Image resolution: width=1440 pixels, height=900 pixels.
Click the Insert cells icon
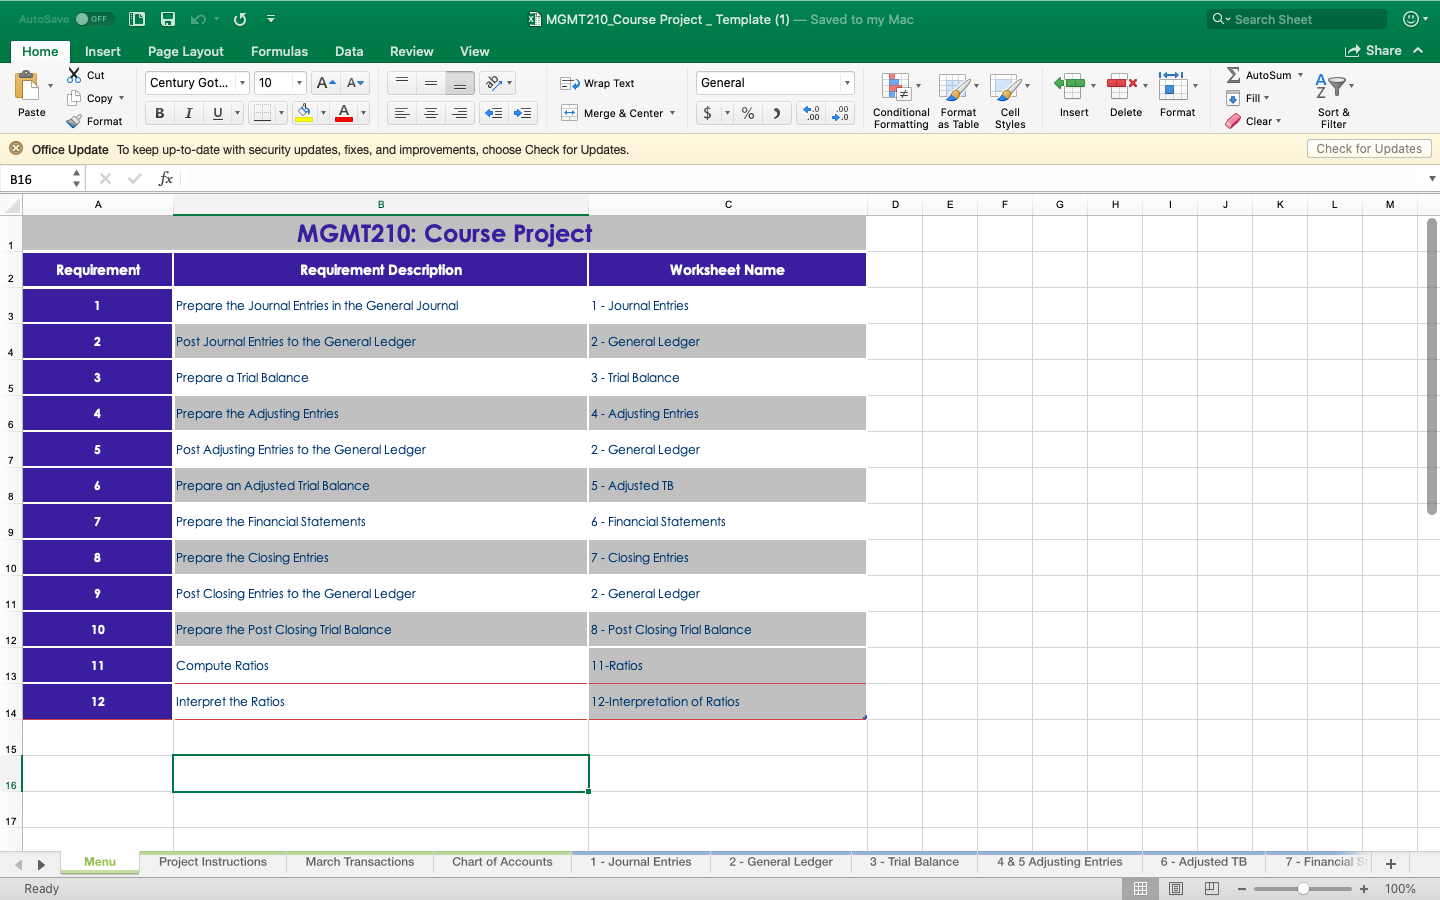pyautogui.click(x=1070, y=86)
